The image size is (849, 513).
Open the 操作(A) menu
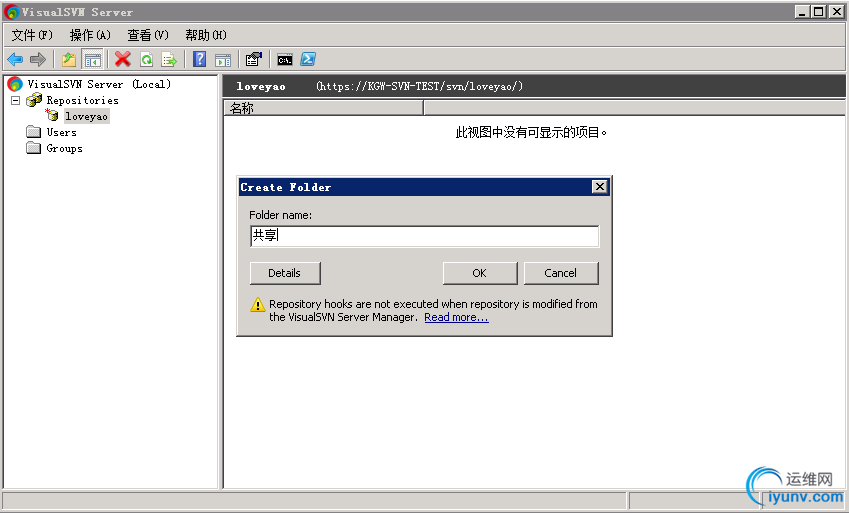(90, 35)
